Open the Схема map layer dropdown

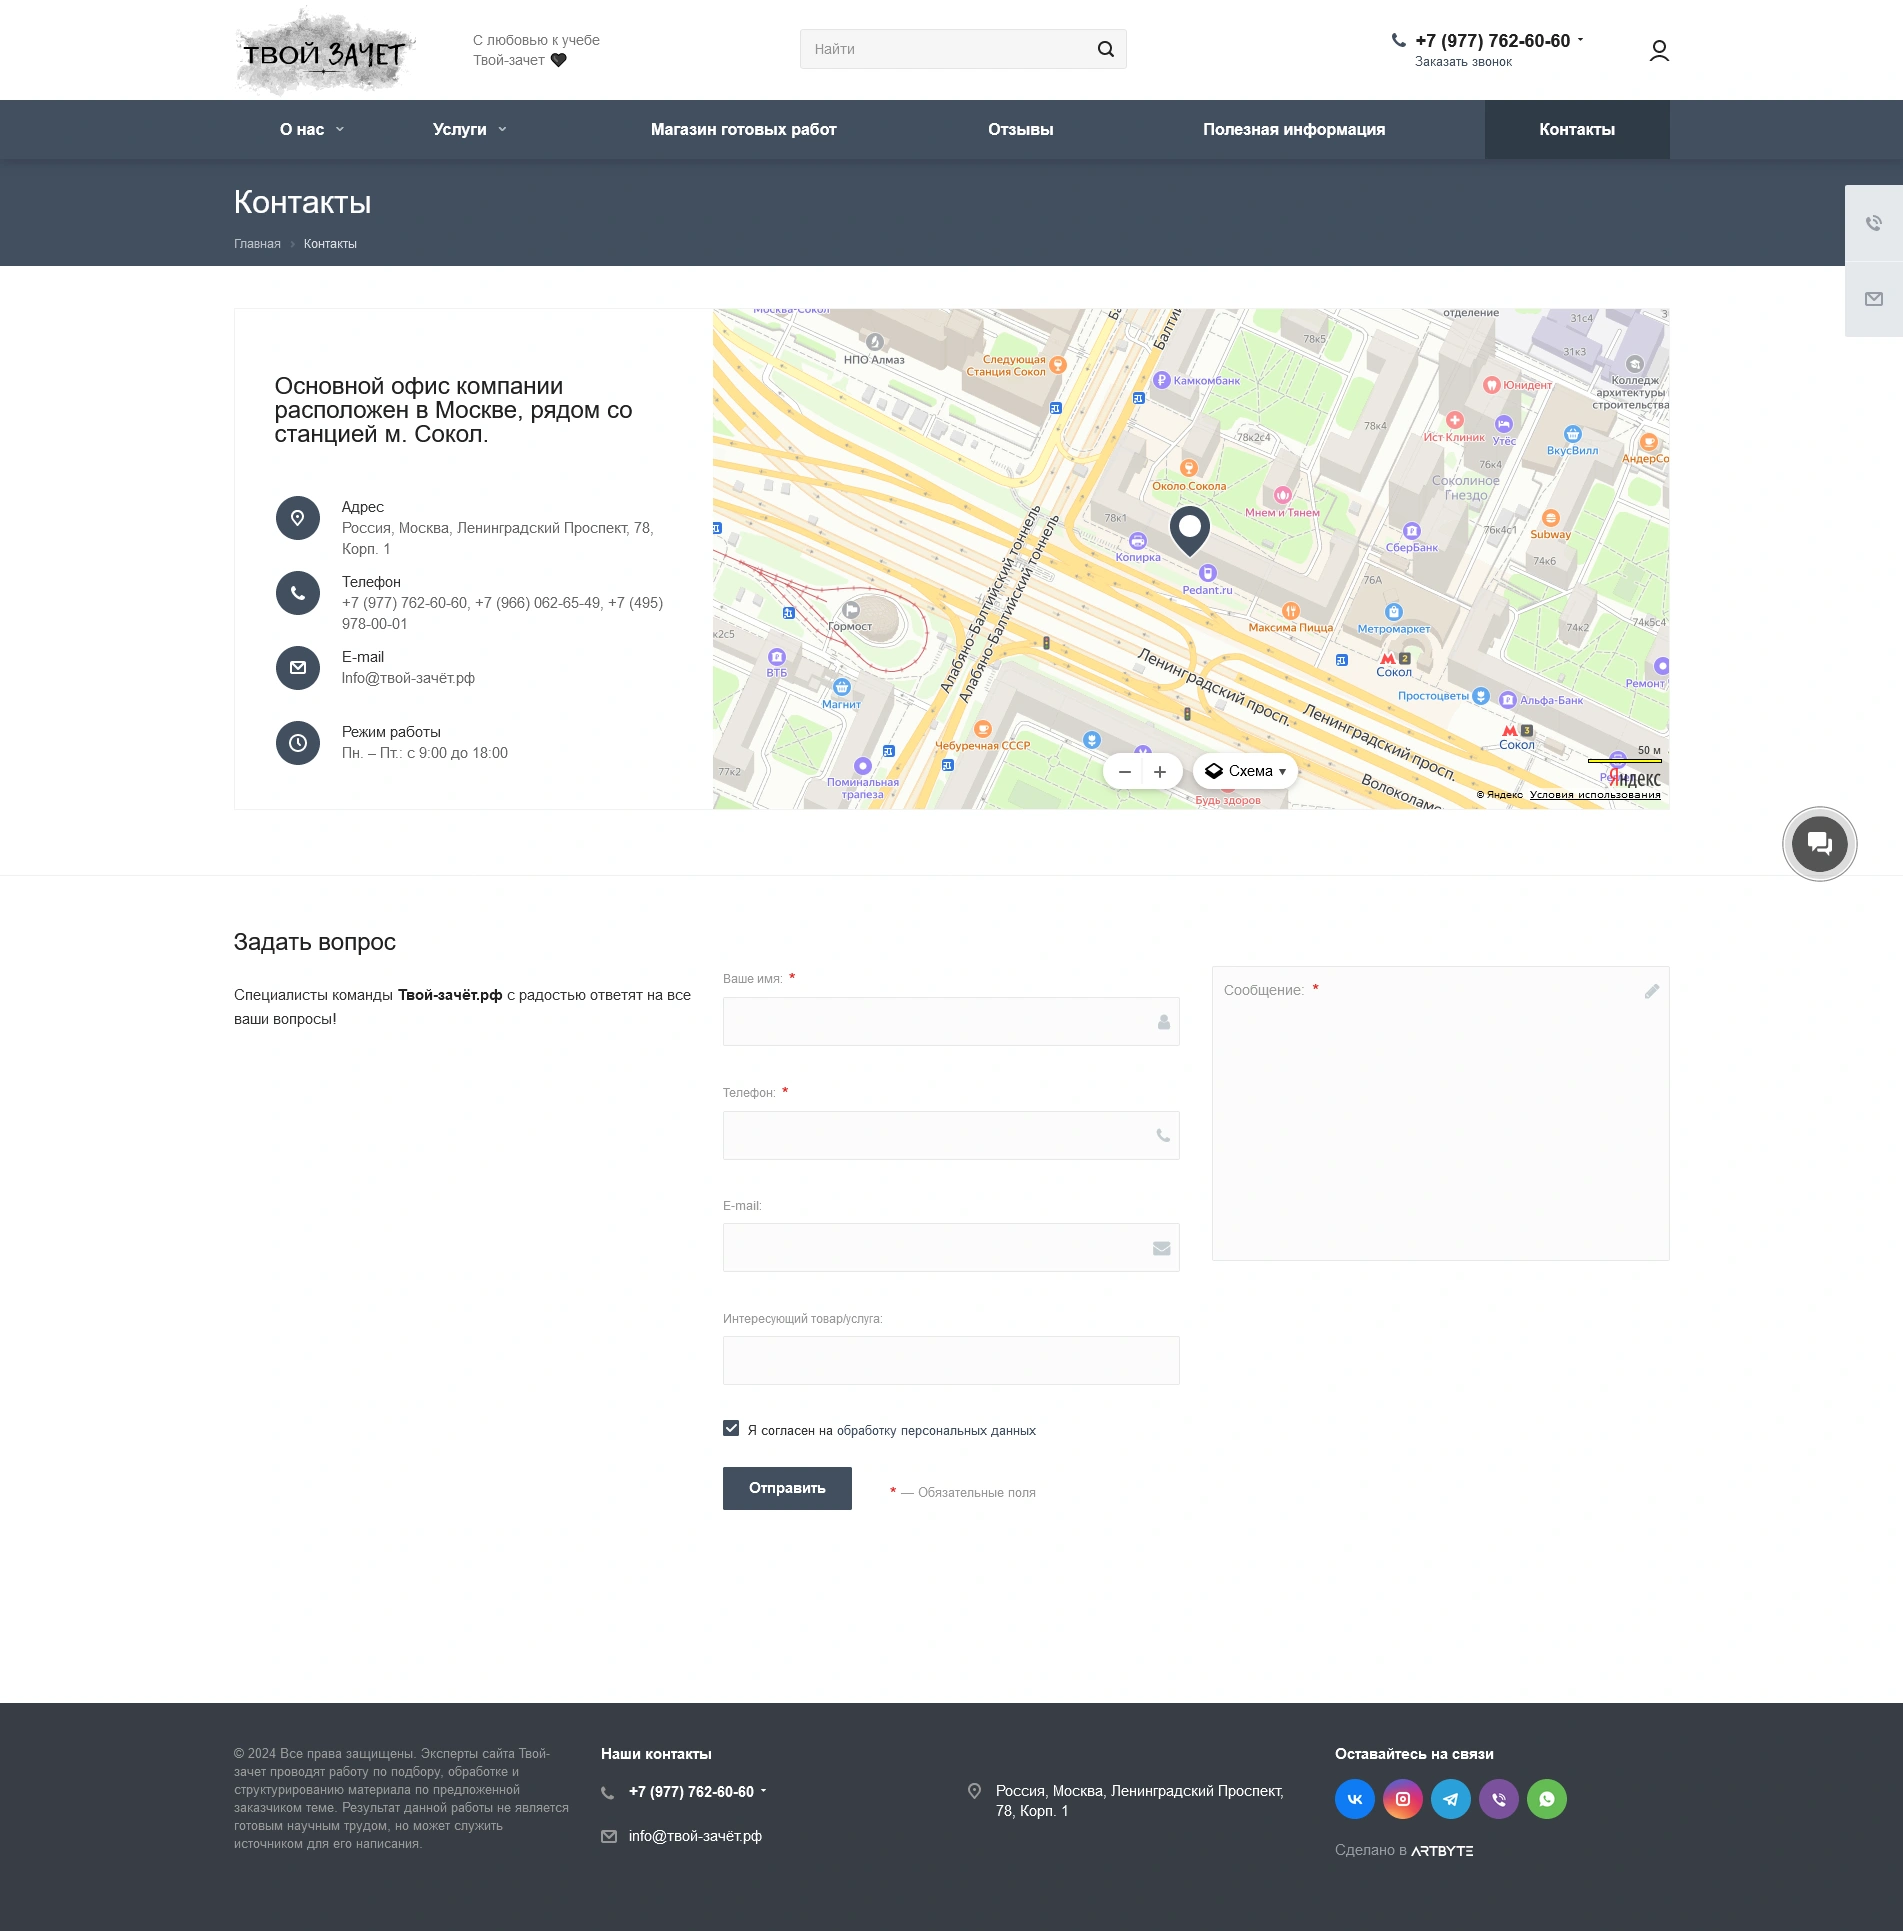(x=1245, y=771)
